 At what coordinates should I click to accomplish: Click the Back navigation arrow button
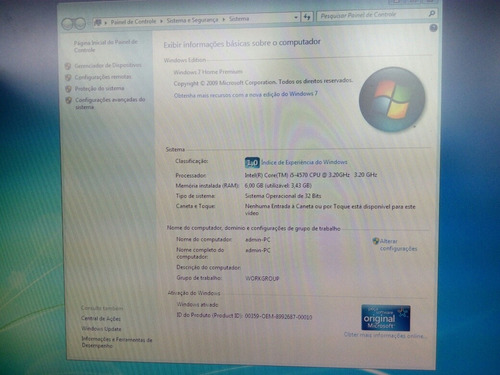tap(67, 24)
